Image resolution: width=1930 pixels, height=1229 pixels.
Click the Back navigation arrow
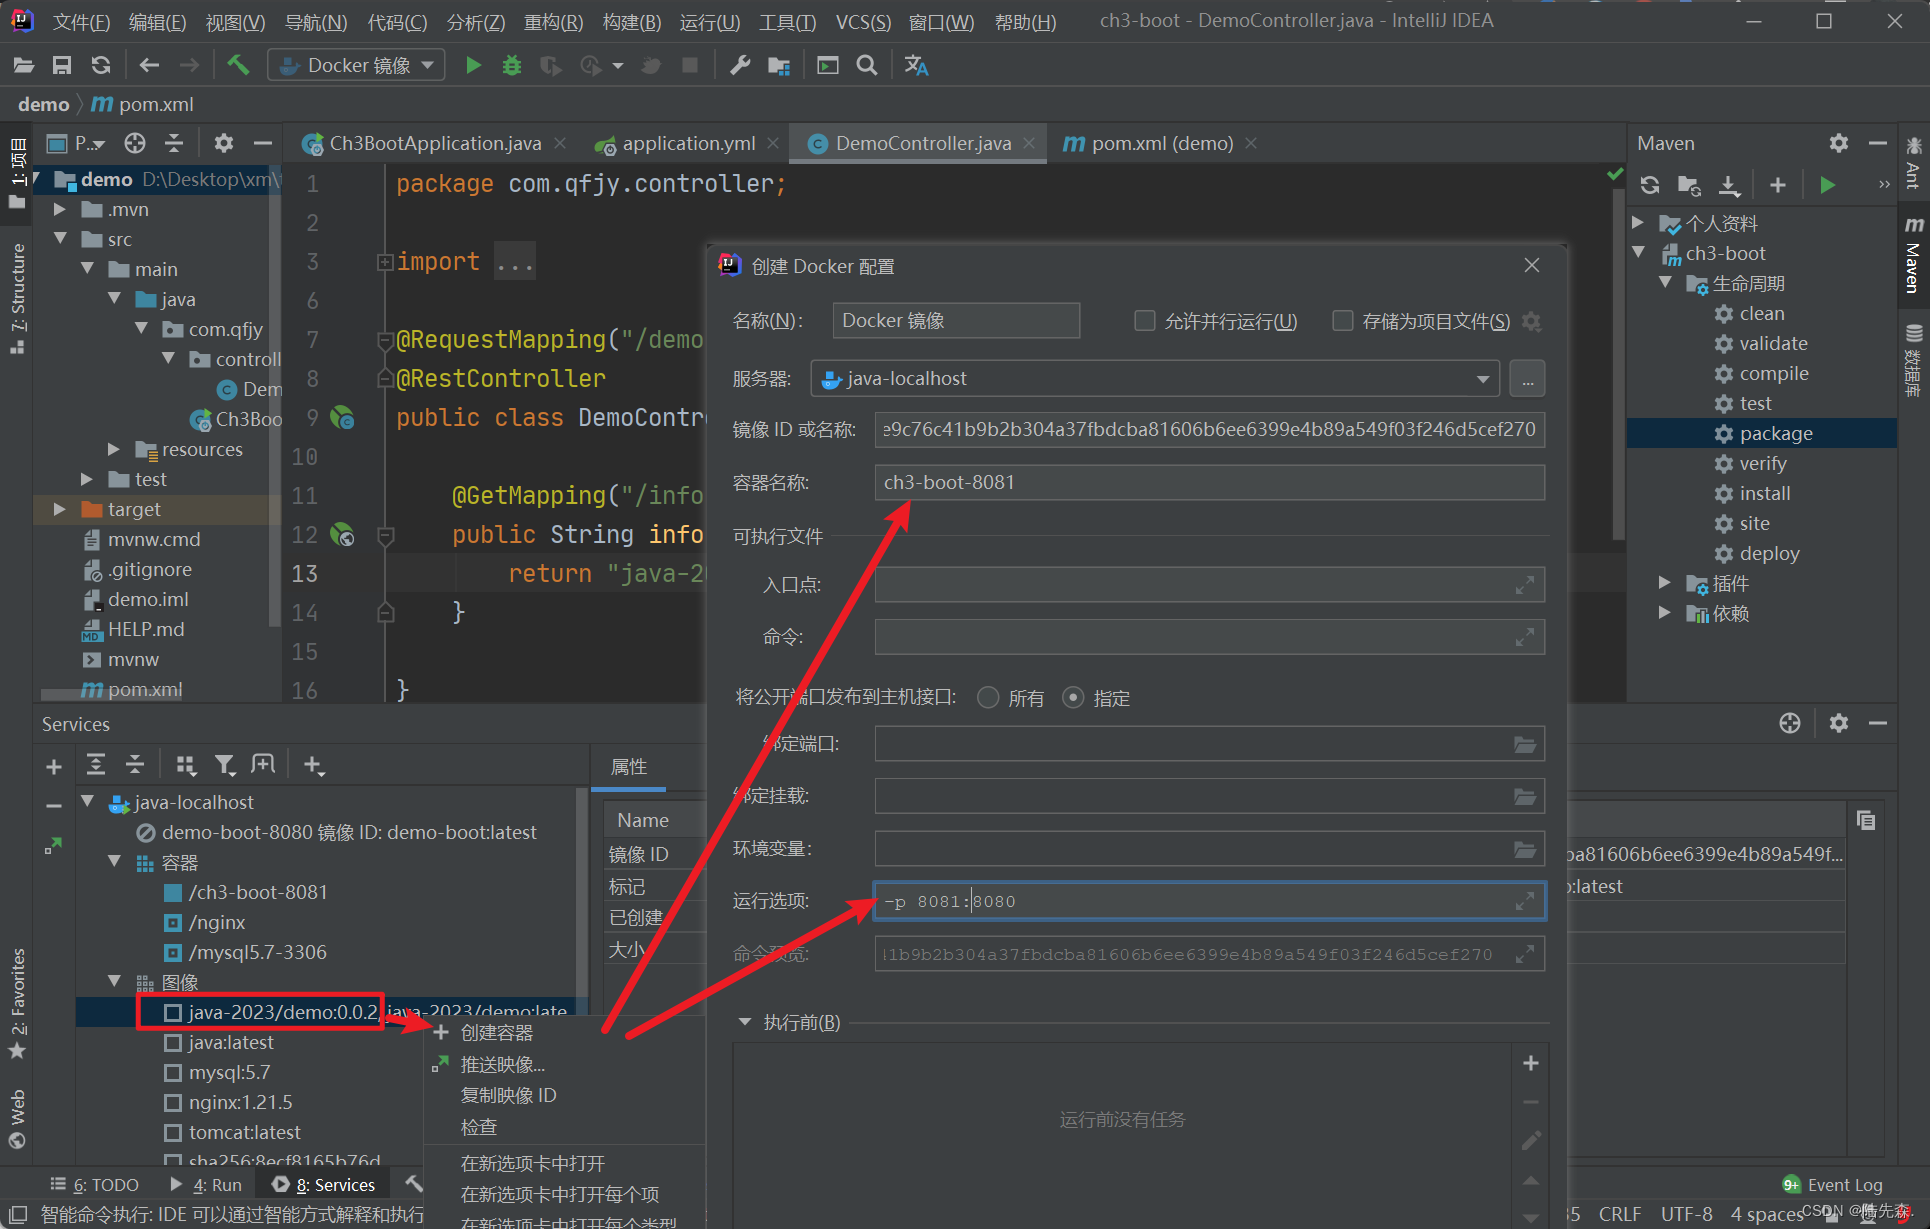click(x=149, y=65)
